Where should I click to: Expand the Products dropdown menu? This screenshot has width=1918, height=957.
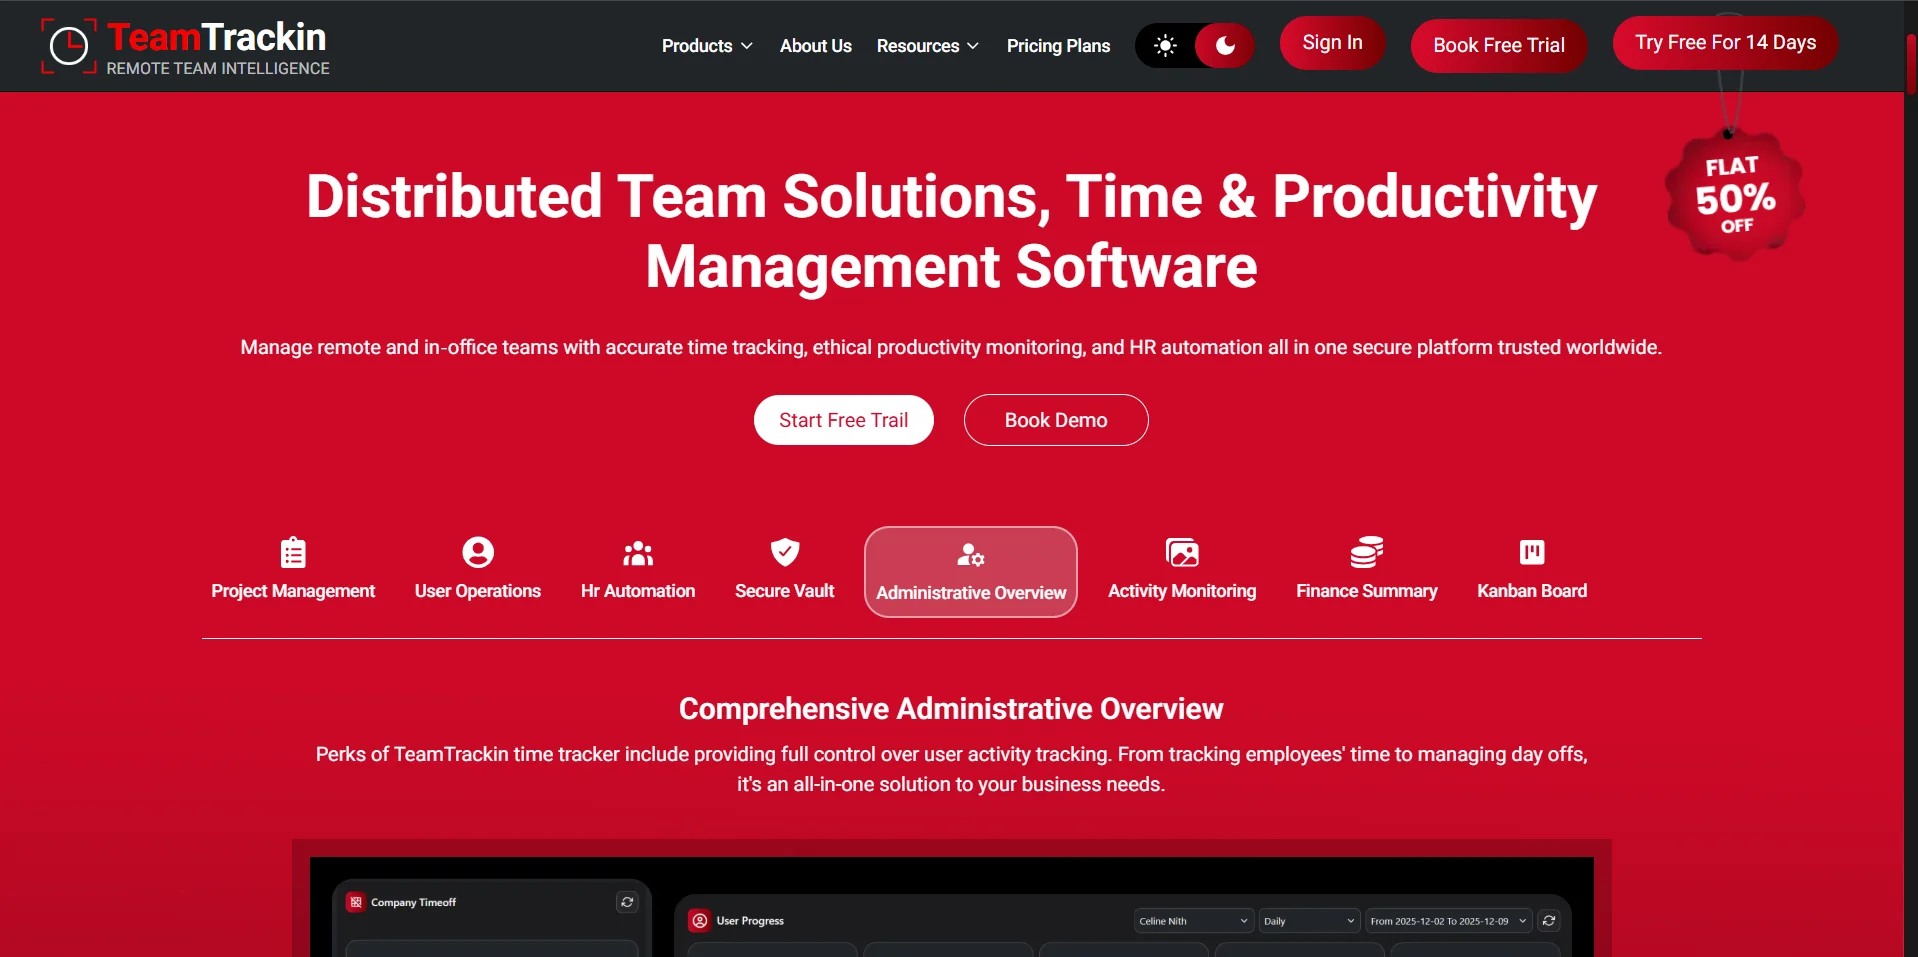pyautogui.click(x=707, y=46)
